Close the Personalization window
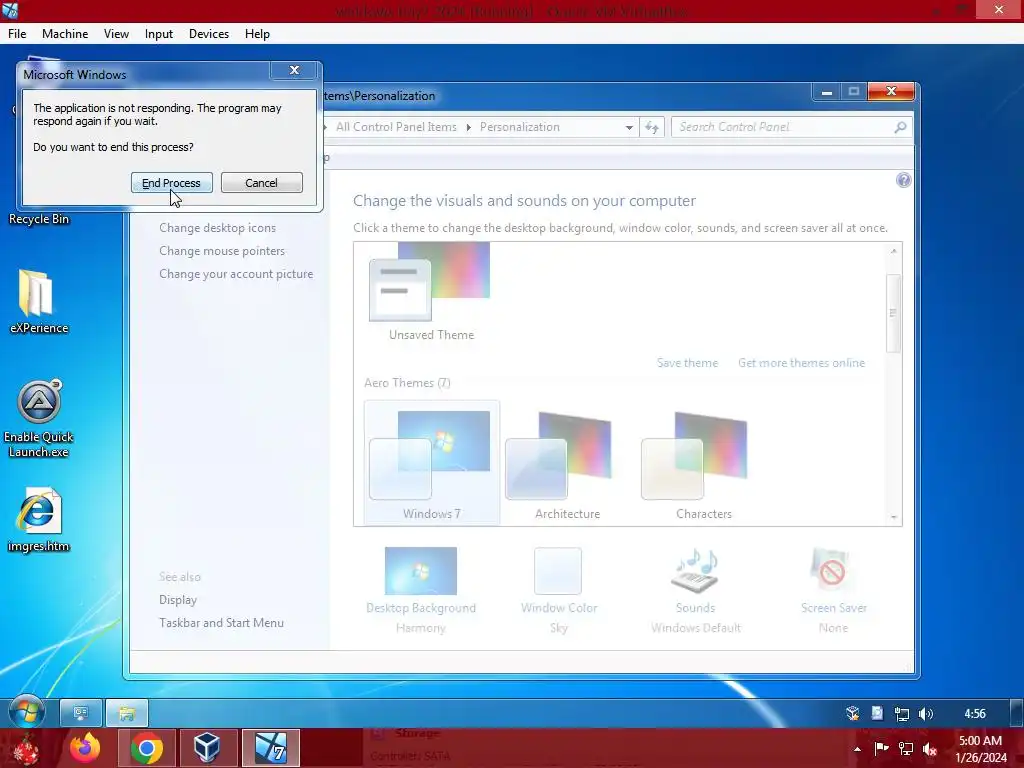This screenshot has height=768, width=1024. 891,92
